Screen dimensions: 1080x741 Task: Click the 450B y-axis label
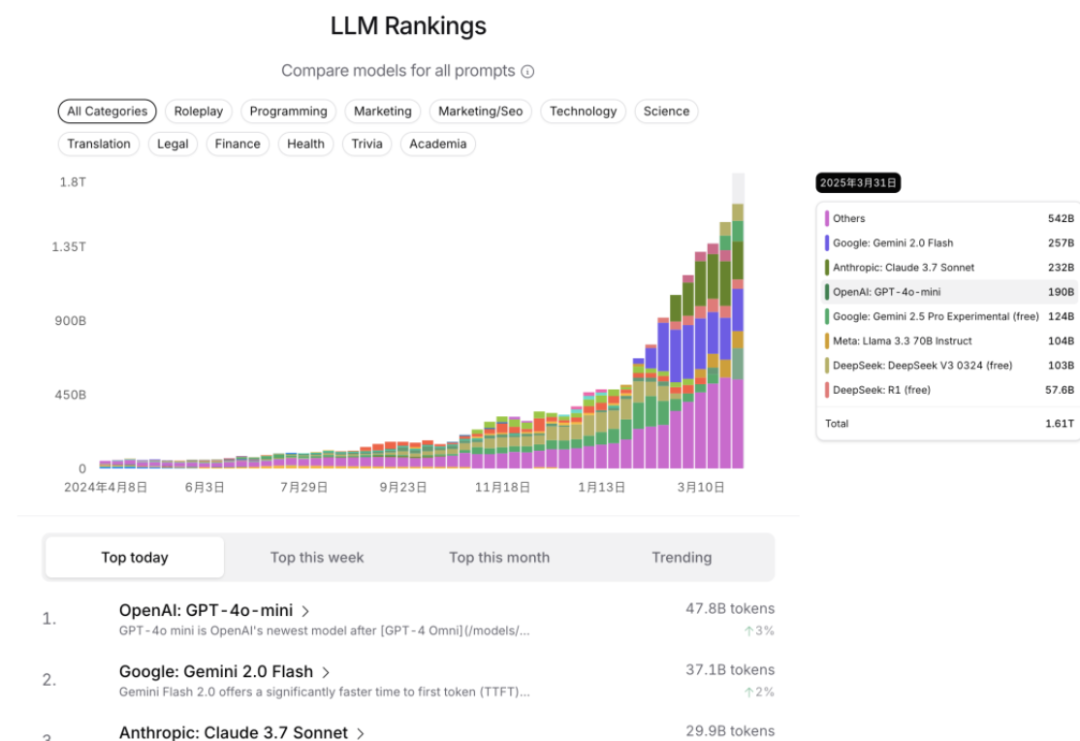(x=70, y=395)
